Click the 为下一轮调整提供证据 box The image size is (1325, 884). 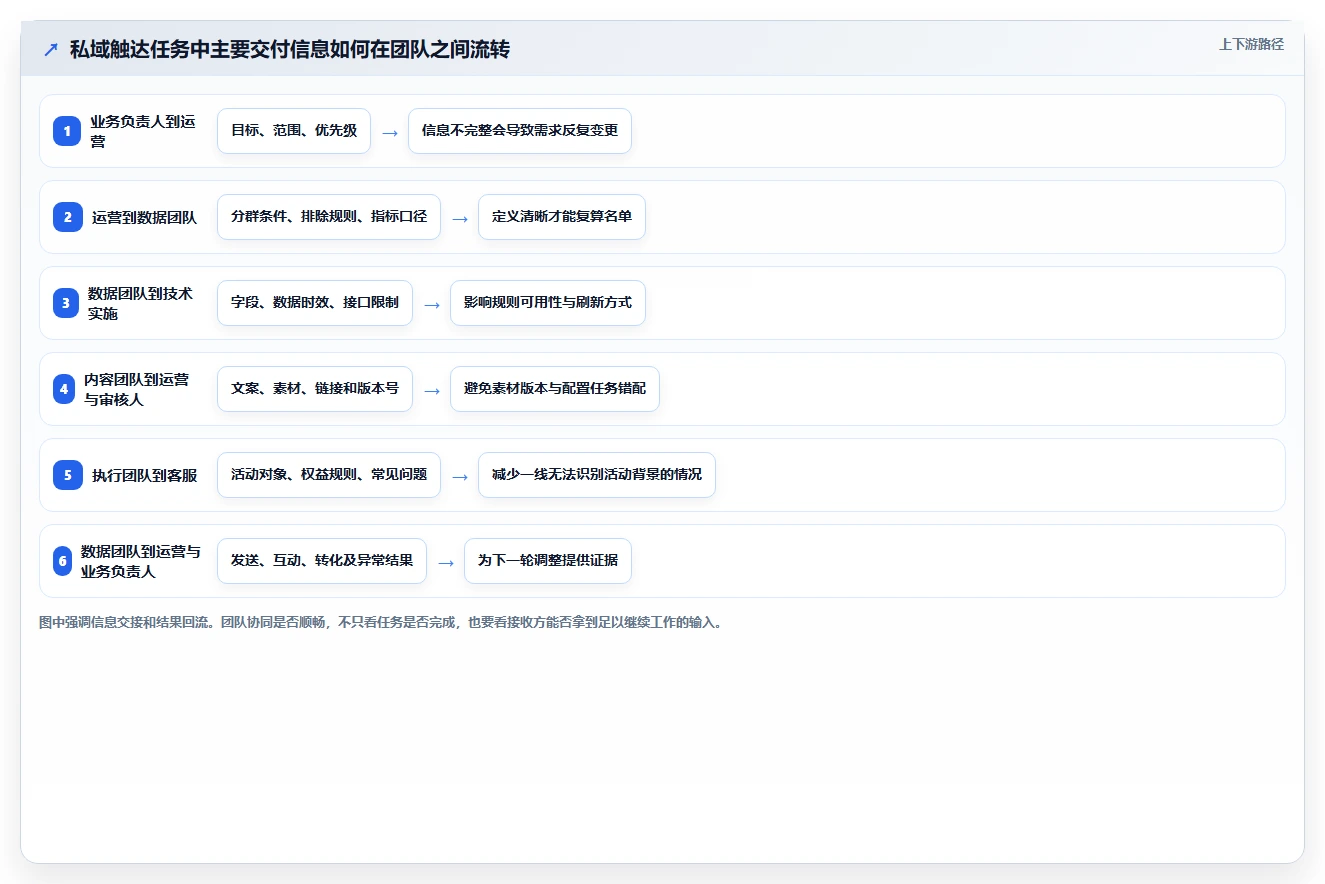tap(548, 561)
